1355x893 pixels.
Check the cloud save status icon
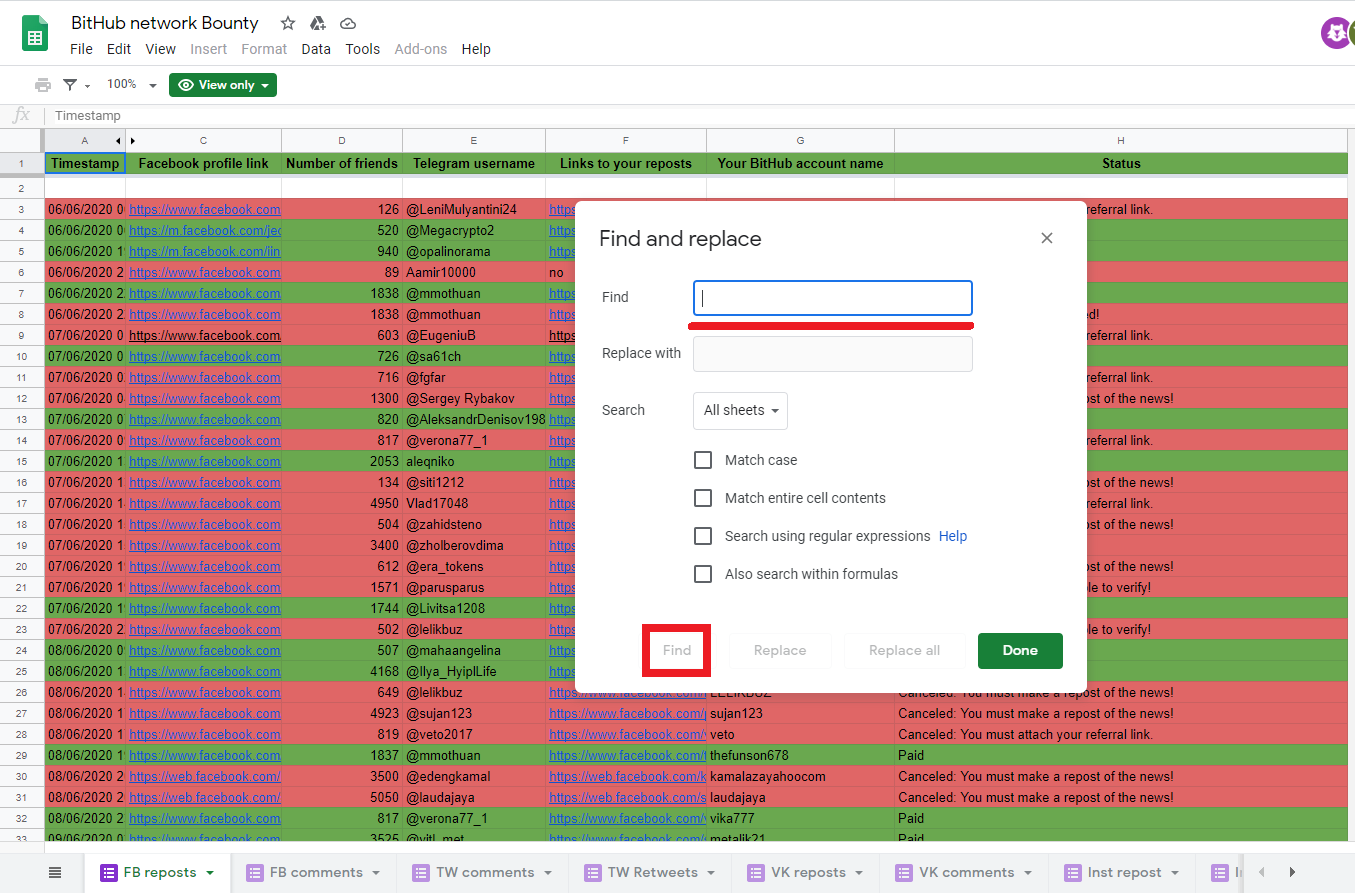pos(348,23)
